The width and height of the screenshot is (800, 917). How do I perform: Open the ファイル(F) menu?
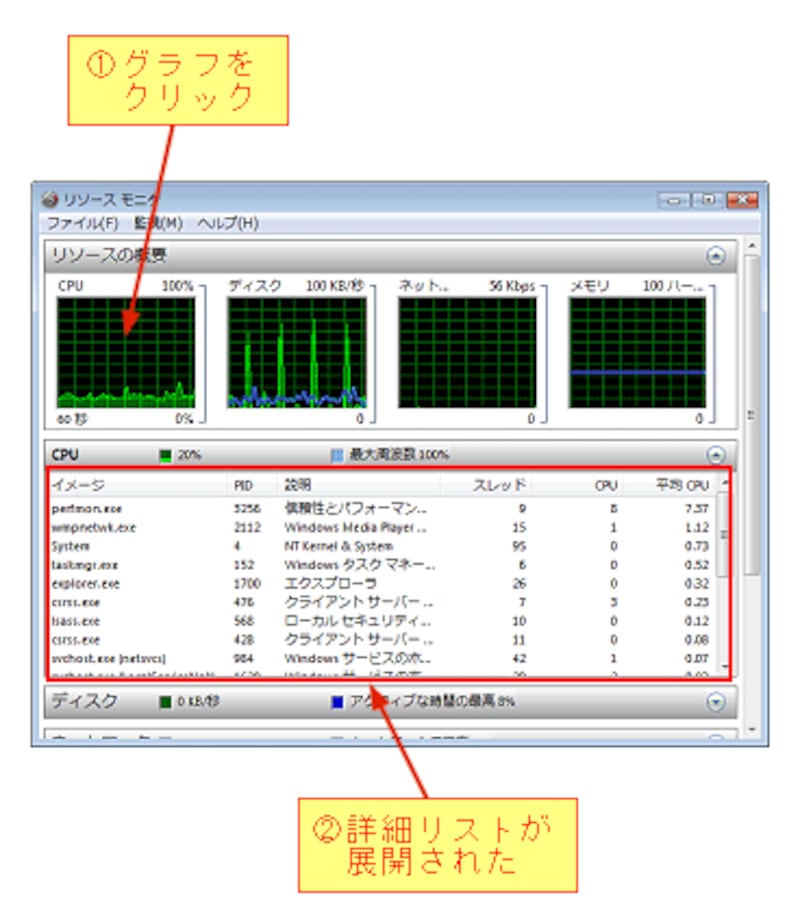[82, 223]
